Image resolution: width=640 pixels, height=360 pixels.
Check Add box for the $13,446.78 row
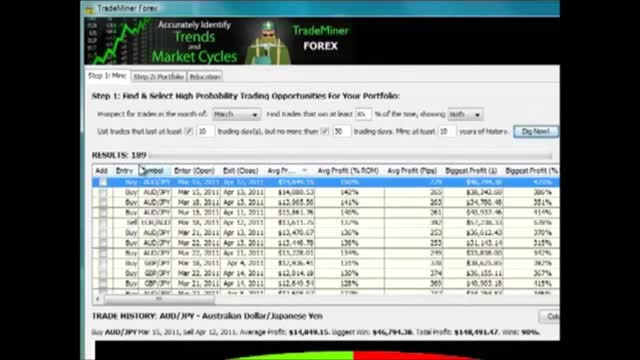[102, 243]
